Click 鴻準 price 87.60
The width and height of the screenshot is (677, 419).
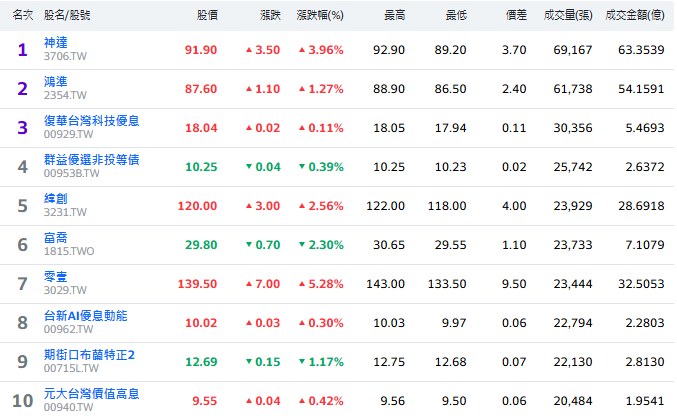(201, 89)
